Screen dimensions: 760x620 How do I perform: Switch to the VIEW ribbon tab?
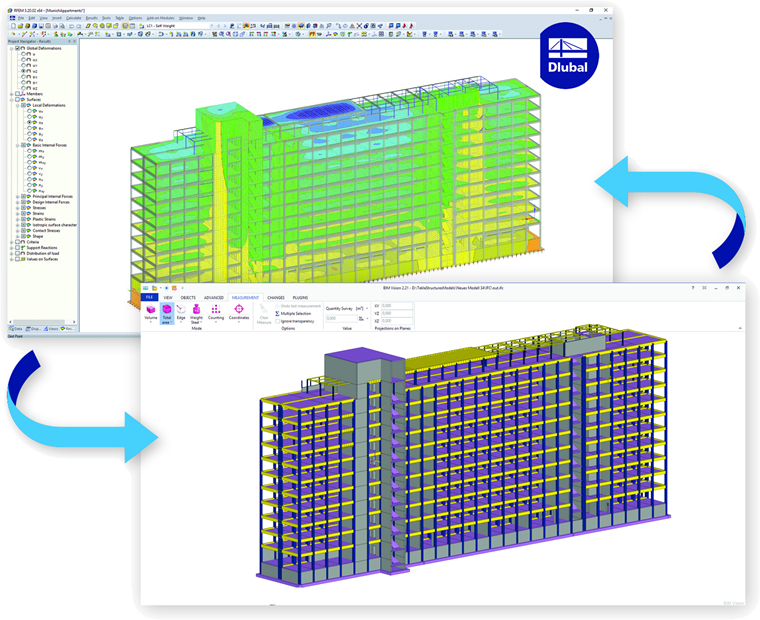coord(168,298)
